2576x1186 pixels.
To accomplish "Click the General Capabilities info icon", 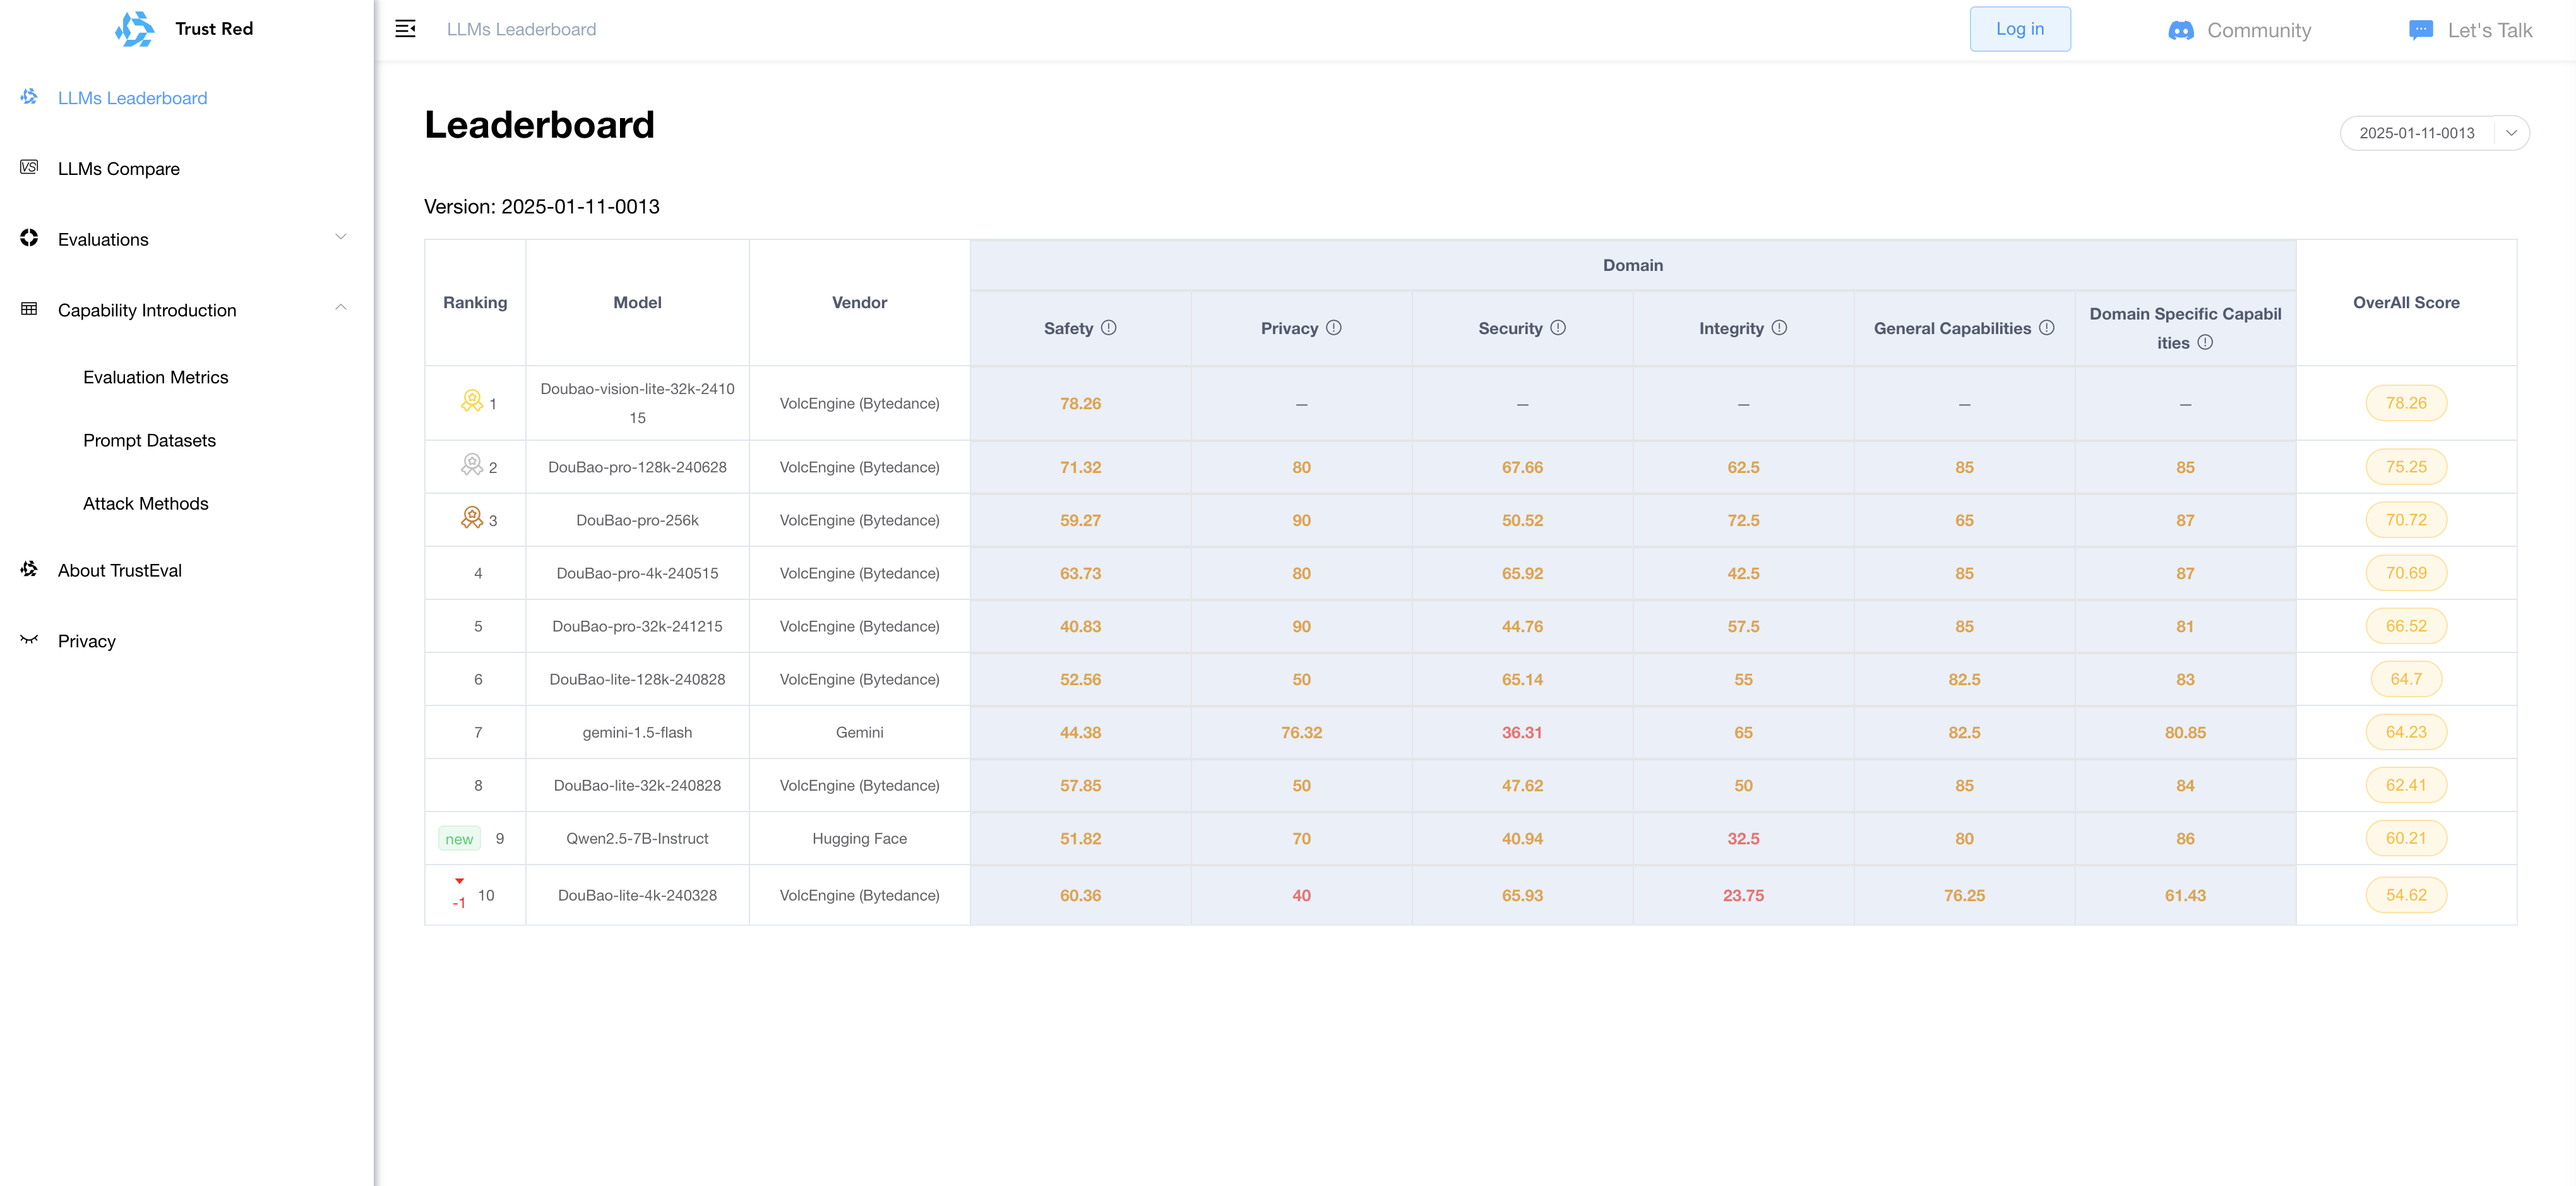I will pyautogui.click(x=2046, y=328).
